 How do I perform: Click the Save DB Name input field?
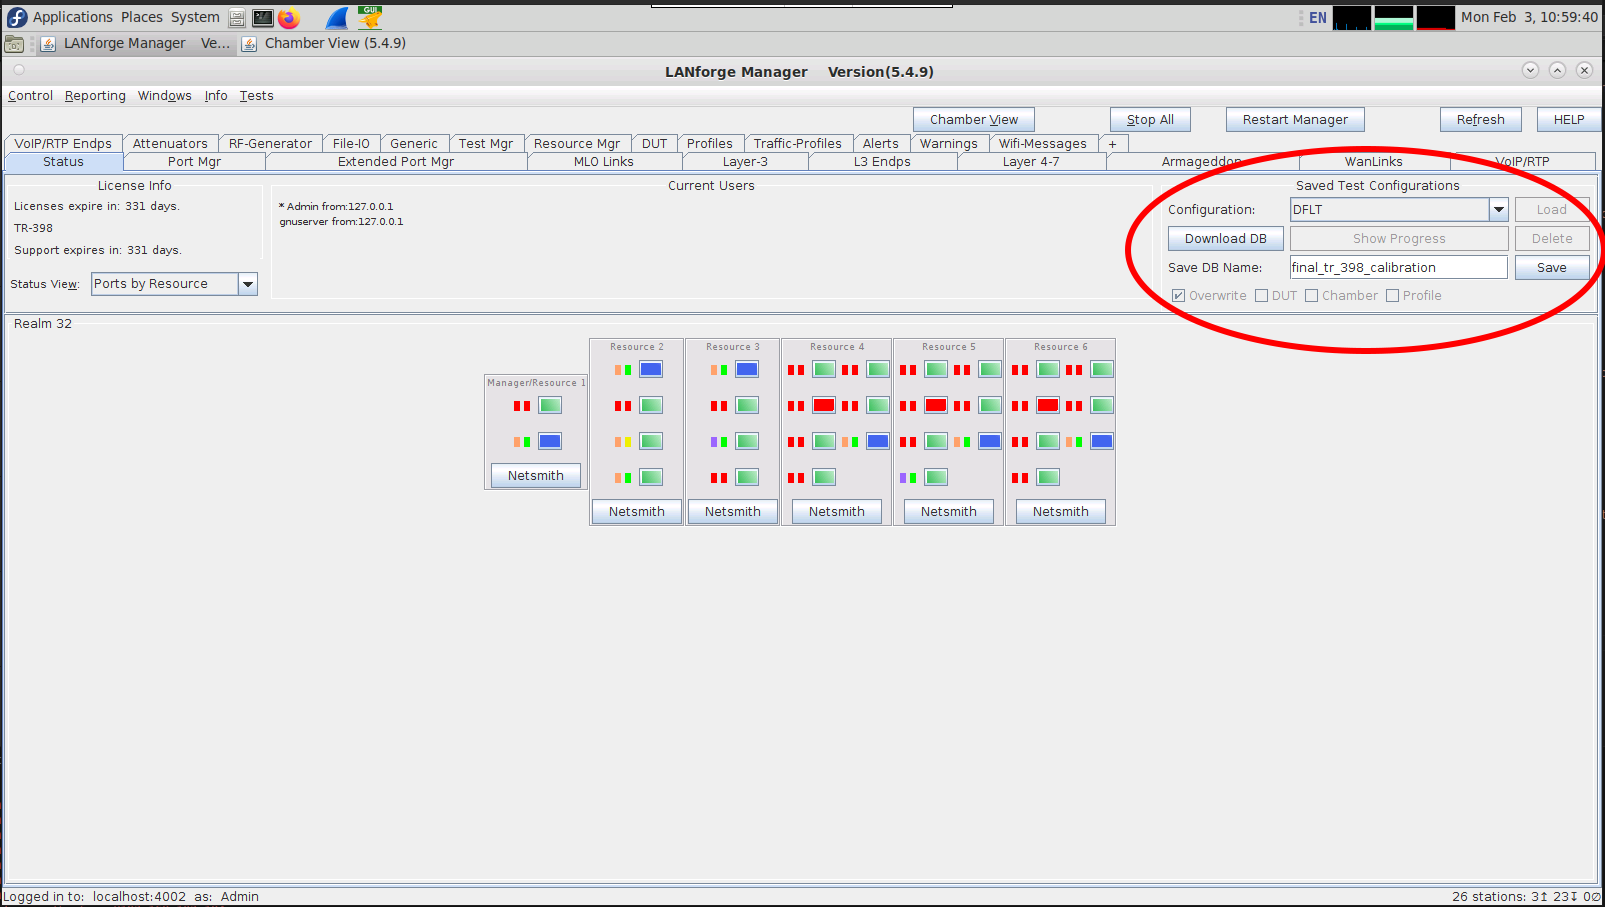(x=1398, y=268)
